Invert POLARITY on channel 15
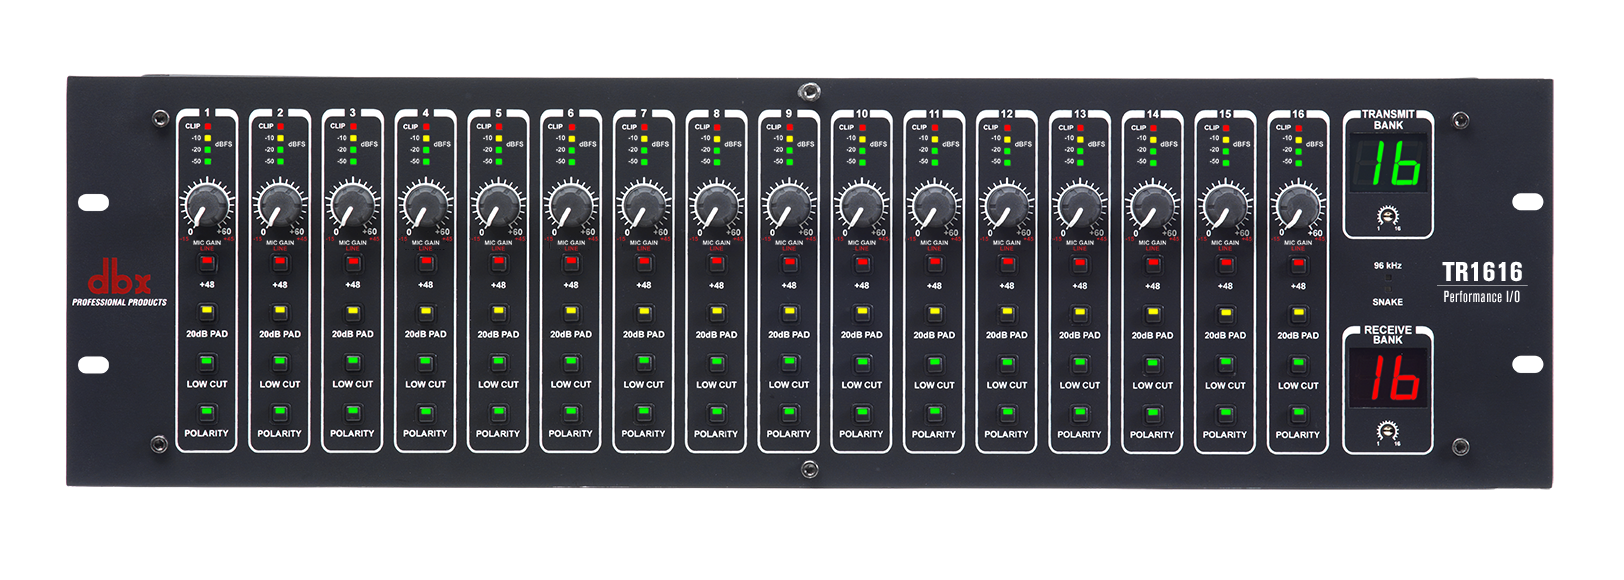This screenshot has height=580, width=1624. pos(1225,413)
